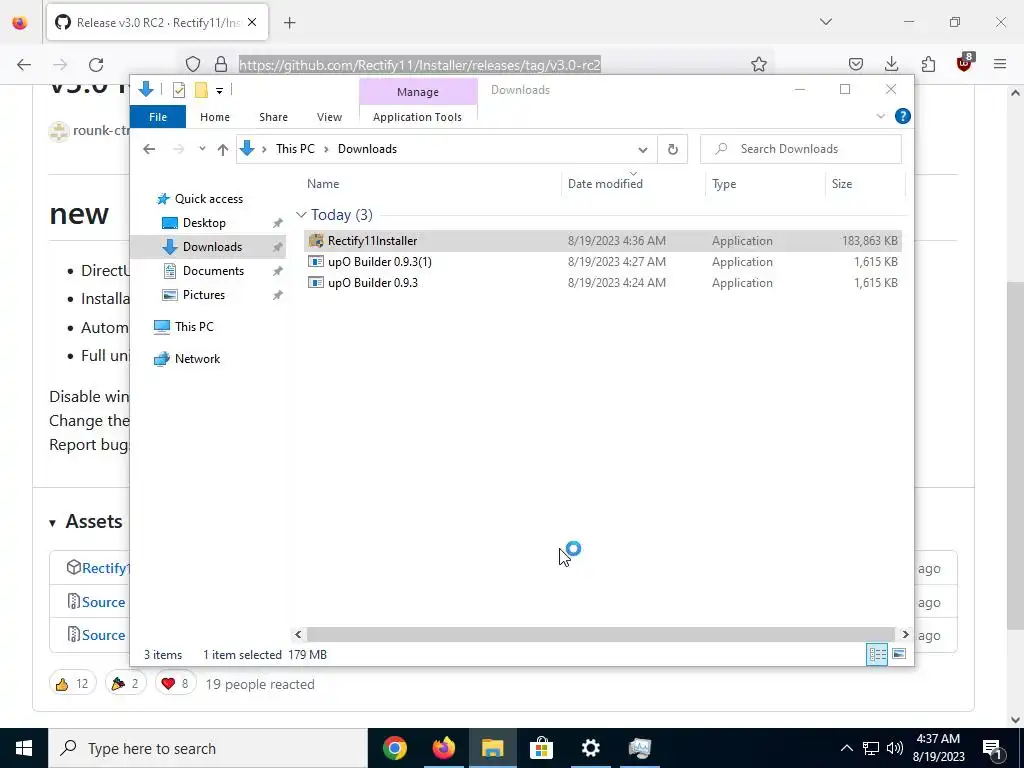
Task: Open Desktop in navigation pane
Action: pos(194,223)
